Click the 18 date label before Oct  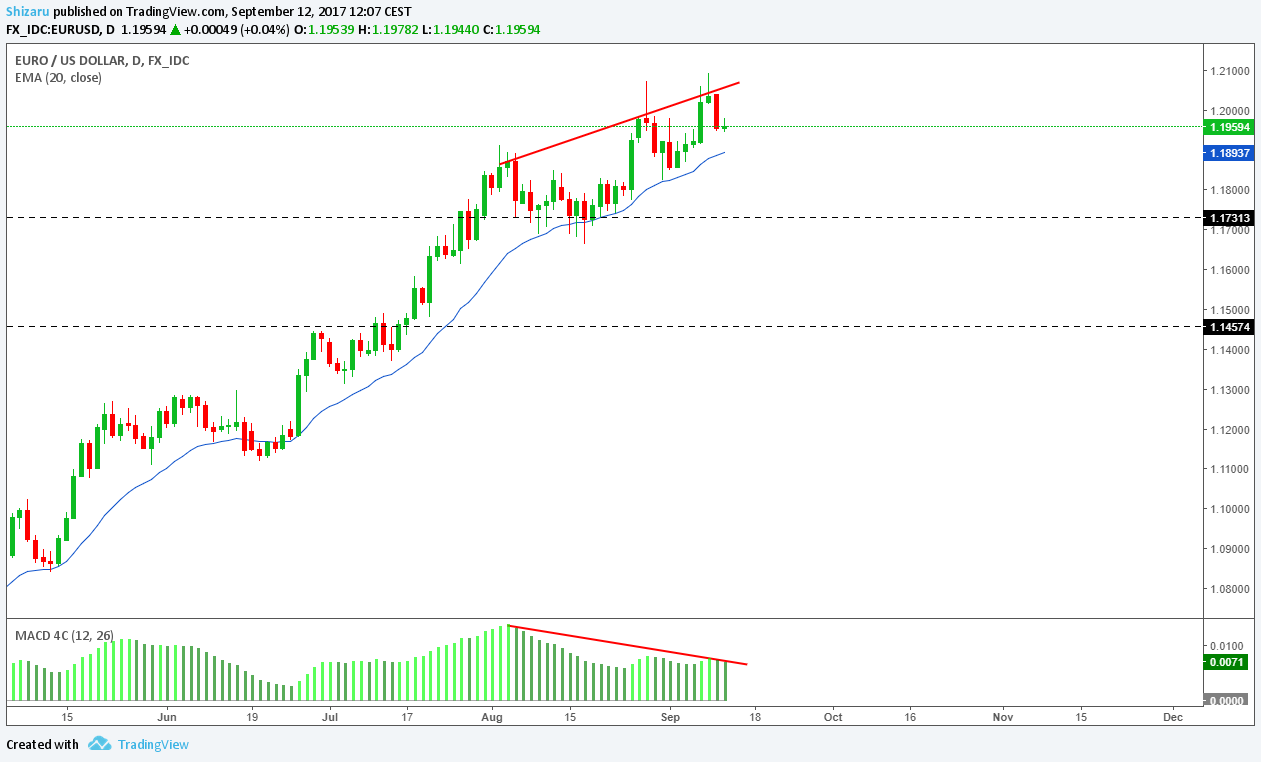[754, 717]
